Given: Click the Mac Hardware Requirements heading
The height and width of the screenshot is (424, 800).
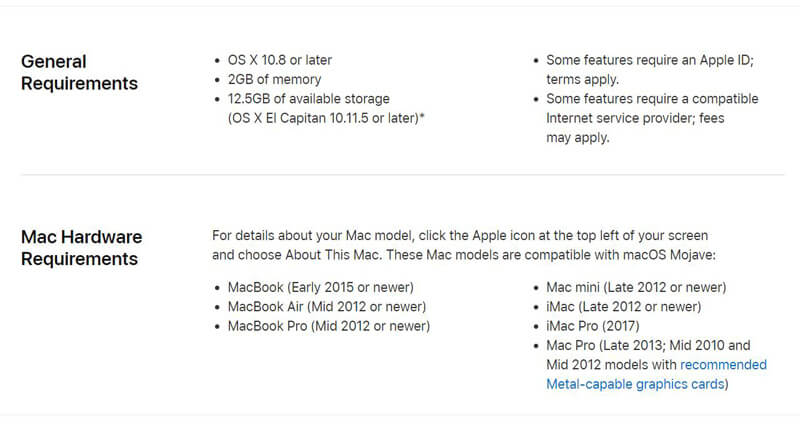Looking at the screenshot, I should click(x=82, y=248).
